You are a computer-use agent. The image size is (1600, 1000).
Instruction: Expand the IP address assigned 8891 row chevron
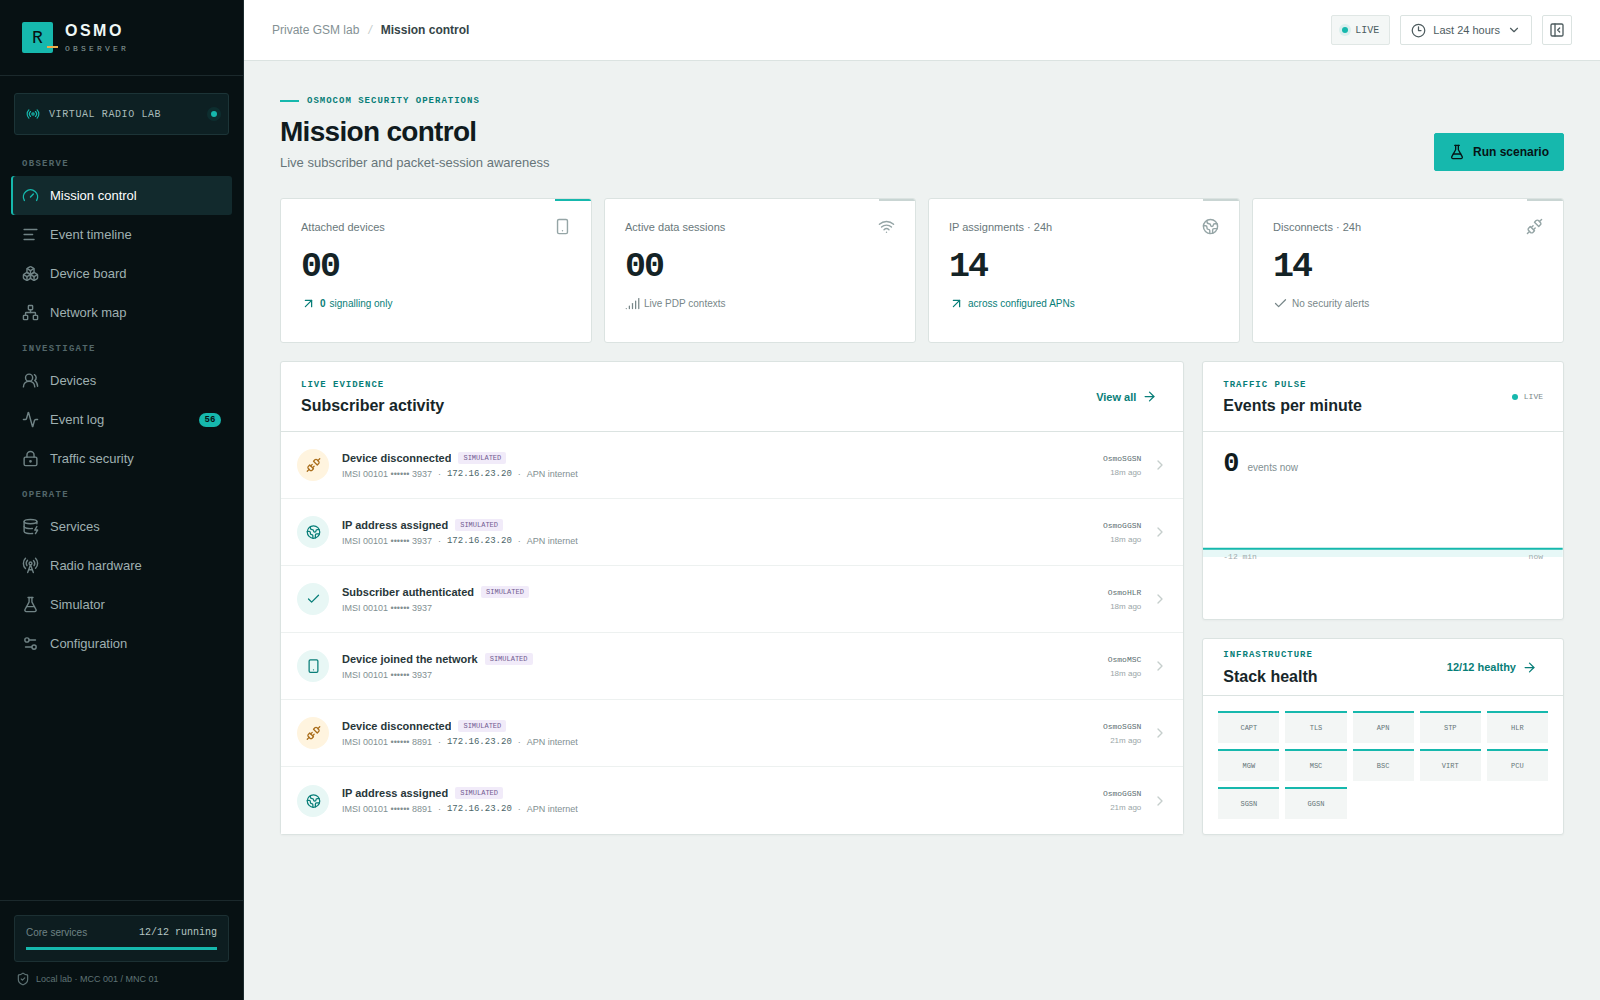[1160, 801]
